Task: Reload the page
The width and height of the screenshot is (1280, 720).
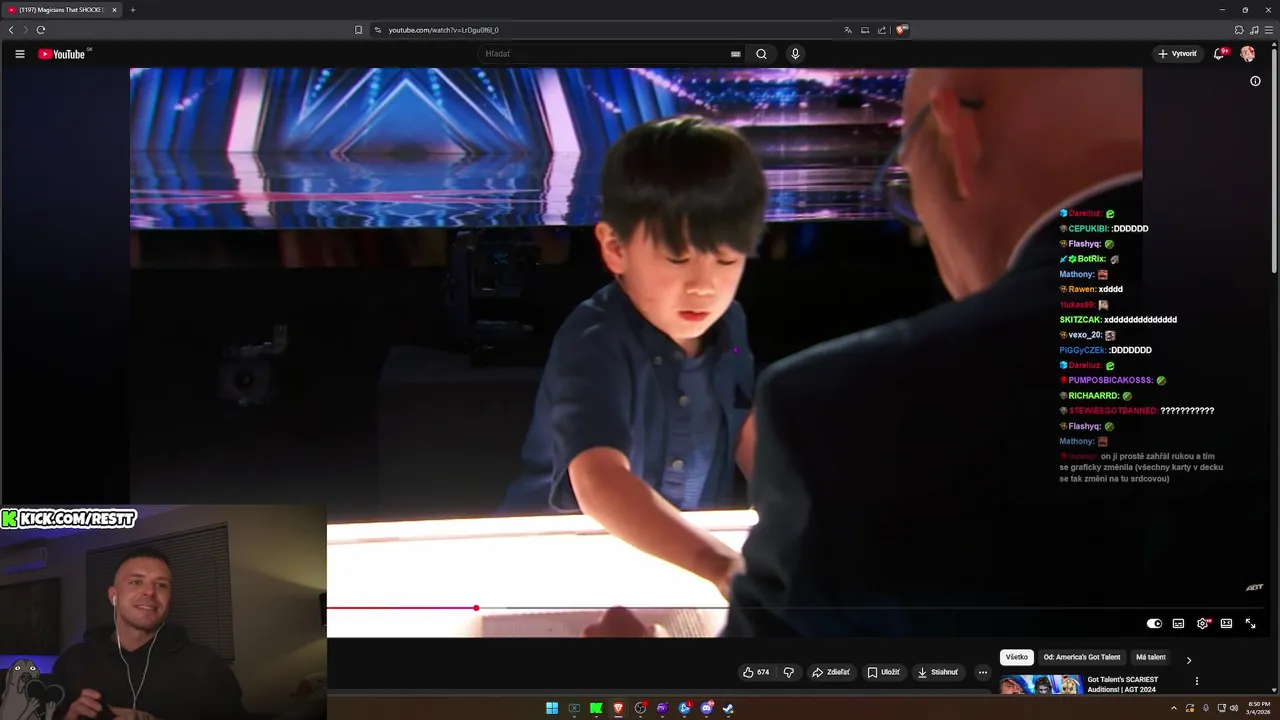Action: [x=41, y=30]
